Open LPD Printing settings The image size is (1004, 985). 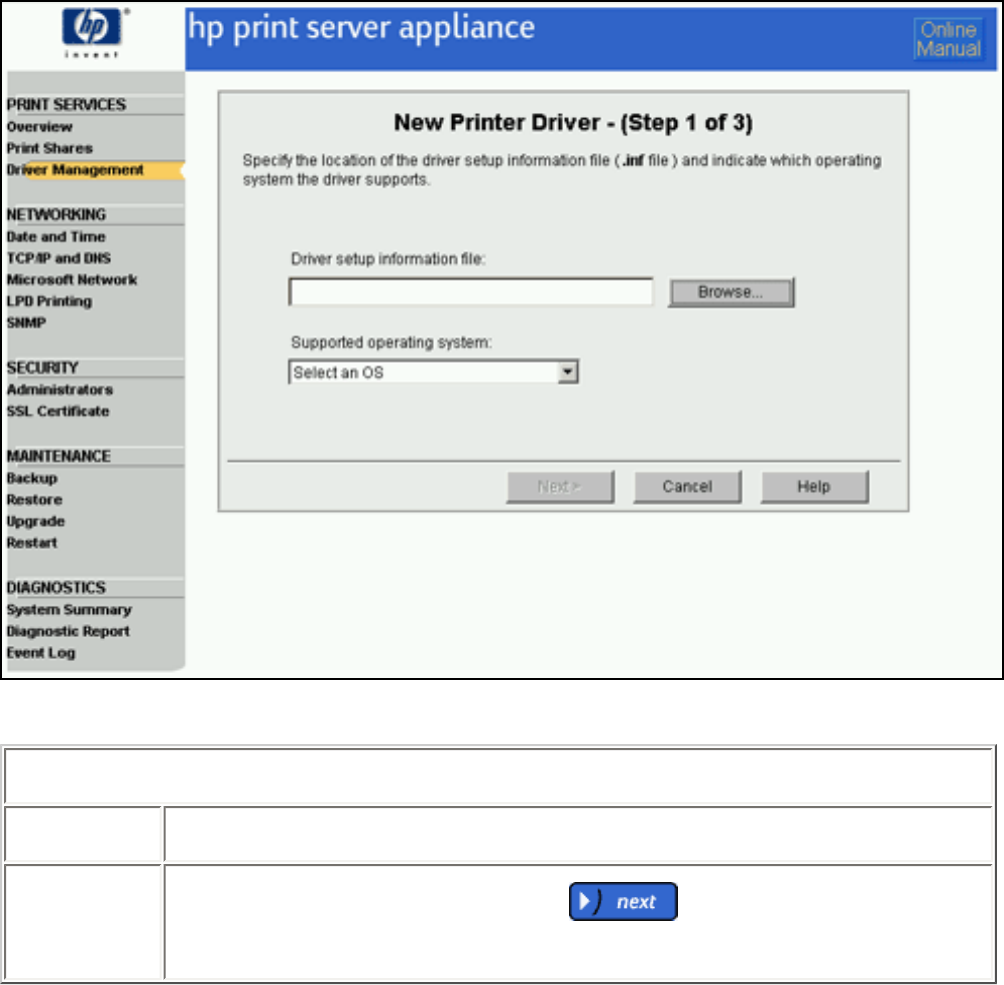[49, 301]
